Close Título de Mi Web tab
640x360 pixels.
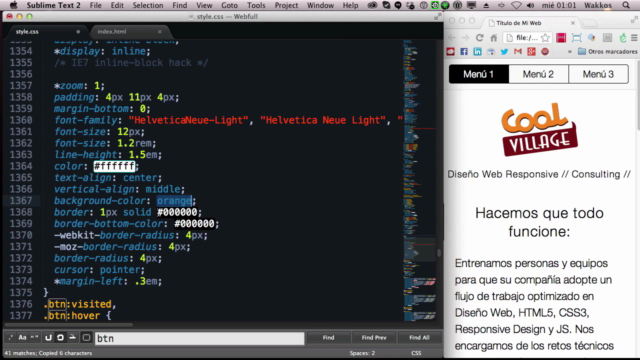coord(573,23)
